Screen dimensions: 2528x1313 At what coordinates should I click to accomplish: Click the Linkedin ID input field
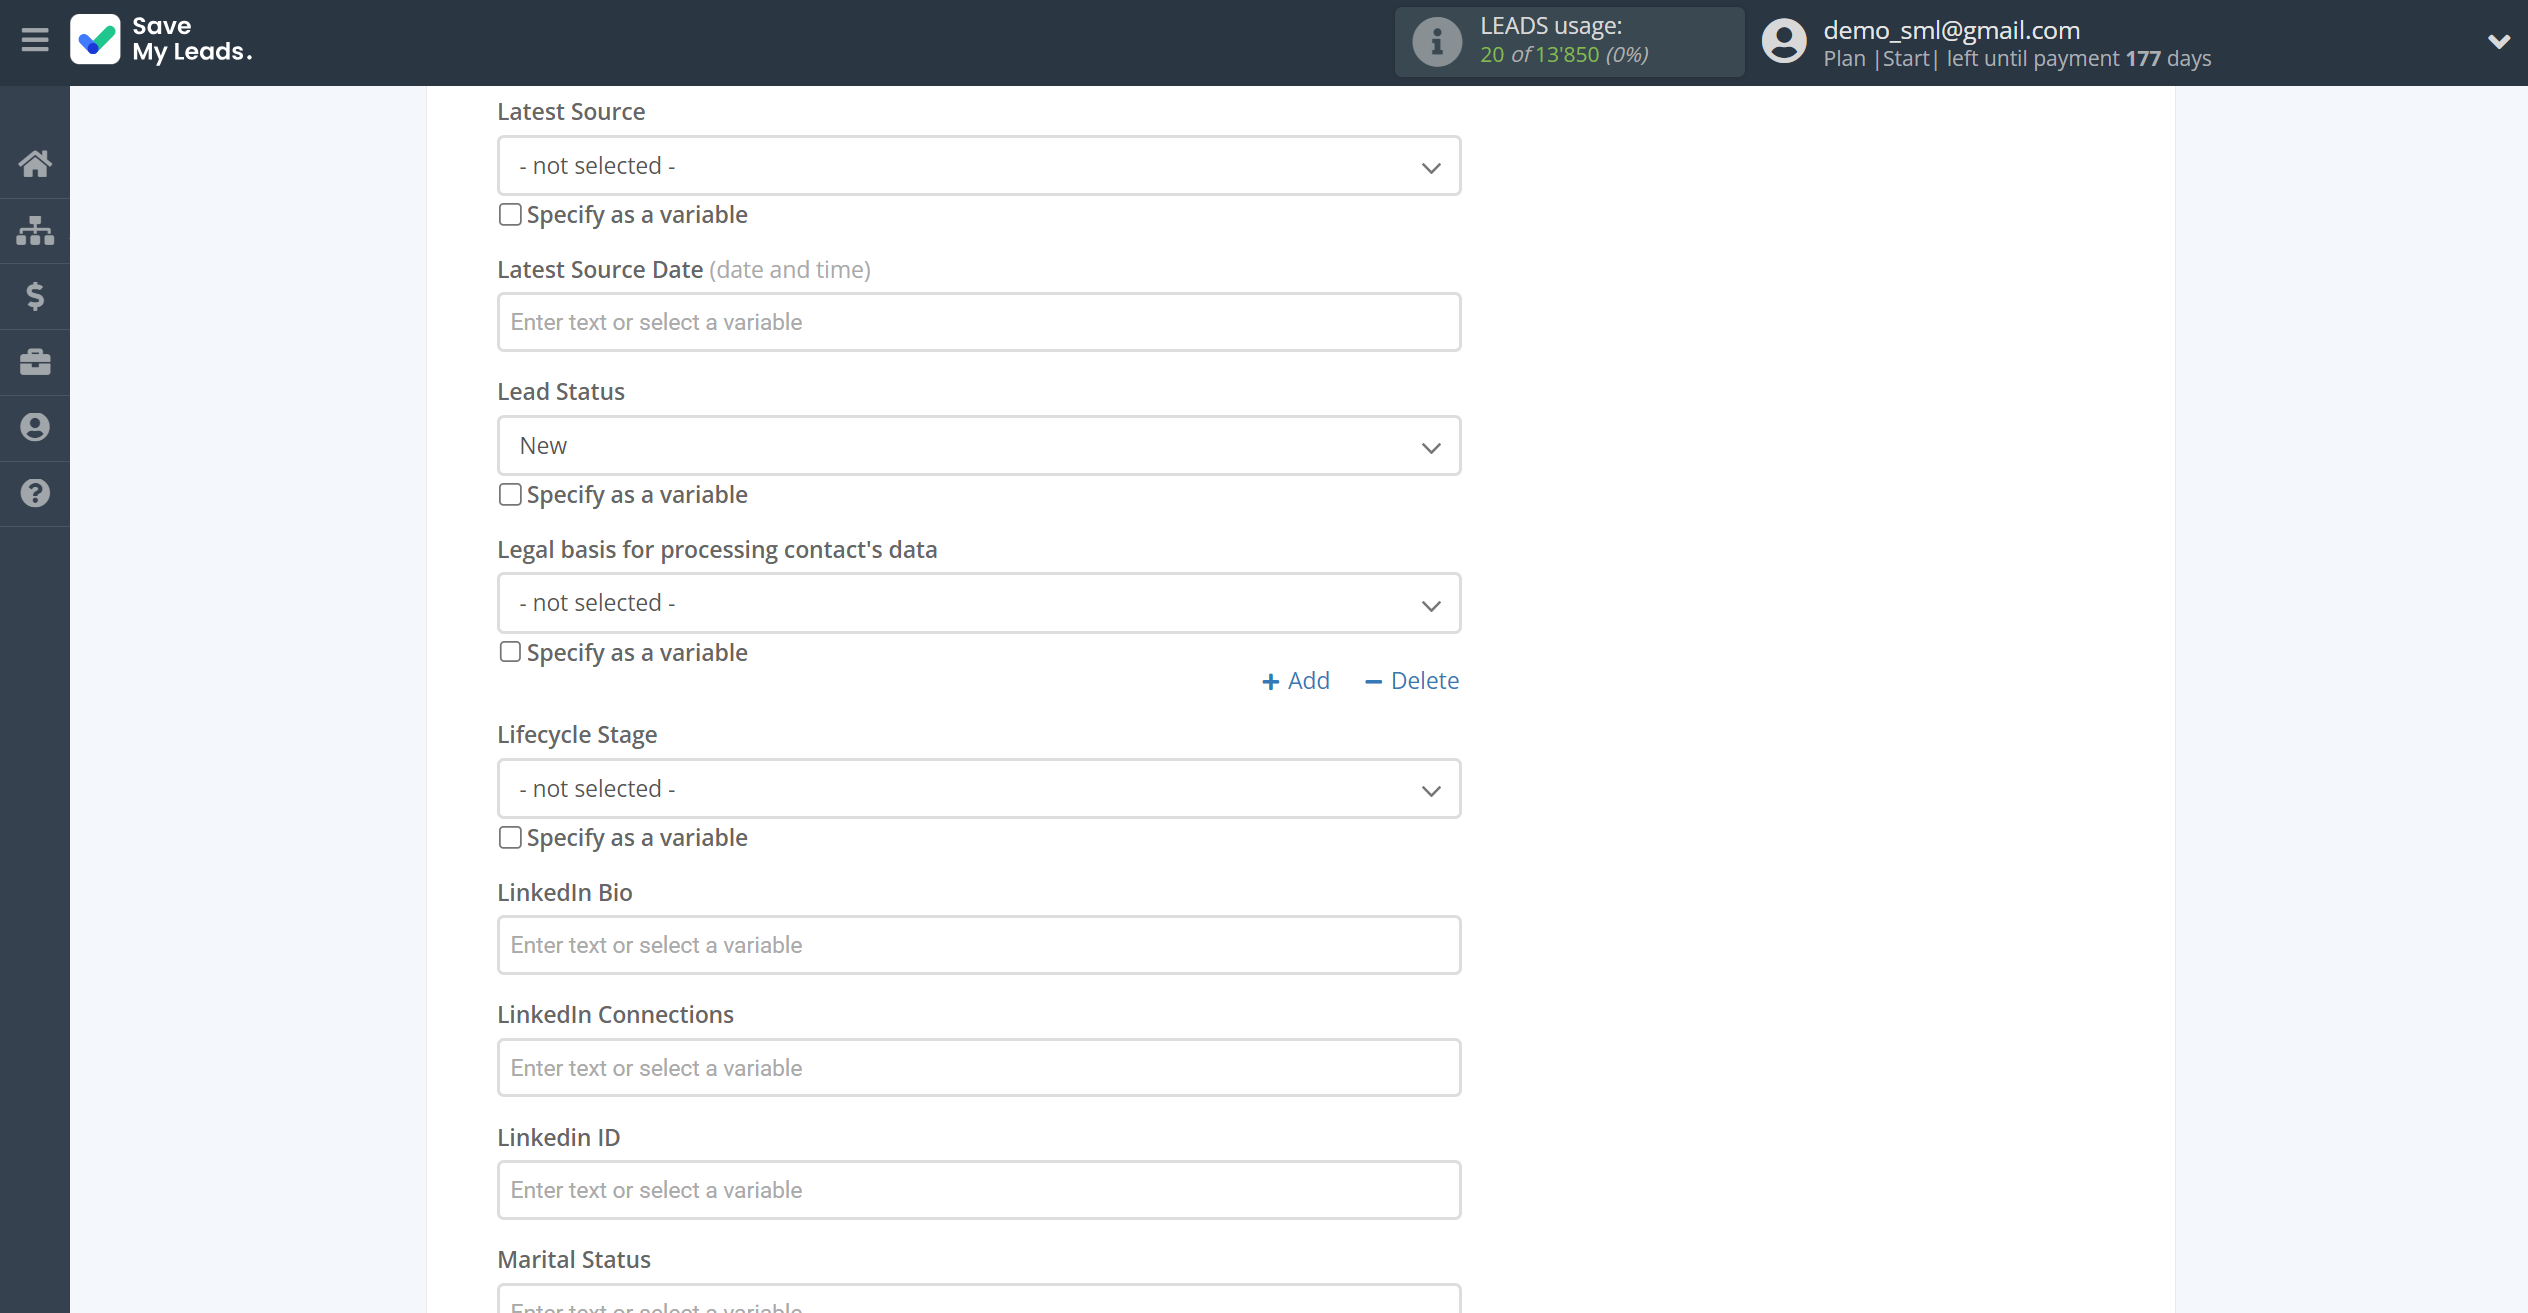pos(979,1190)
